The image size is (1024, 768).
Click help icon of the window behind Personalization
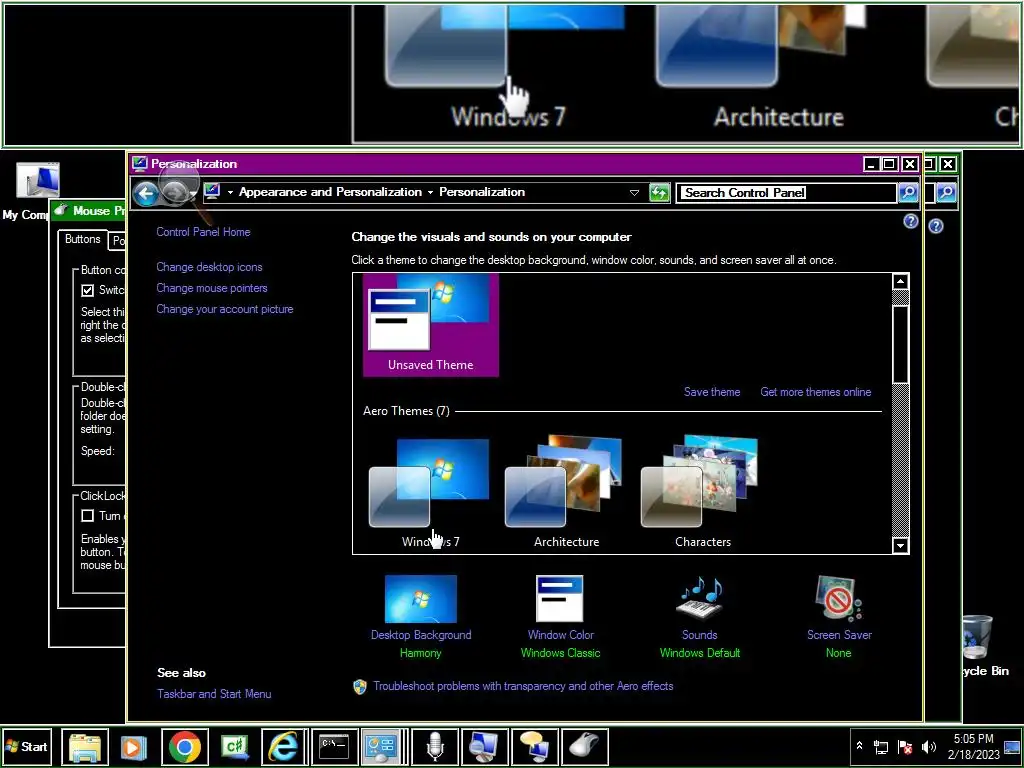coord(936,226)
